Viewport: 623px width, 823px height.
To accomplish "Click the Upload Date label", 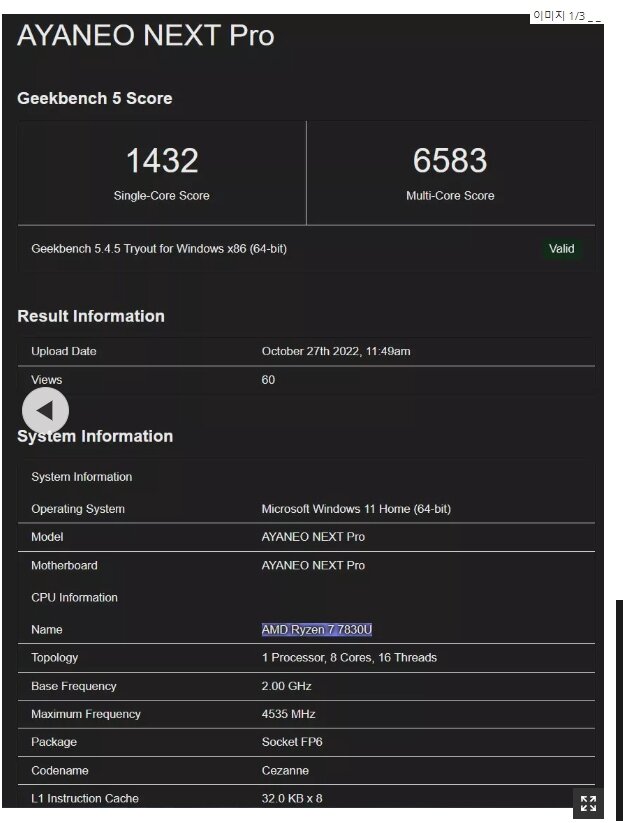I will tap(64, 351).
